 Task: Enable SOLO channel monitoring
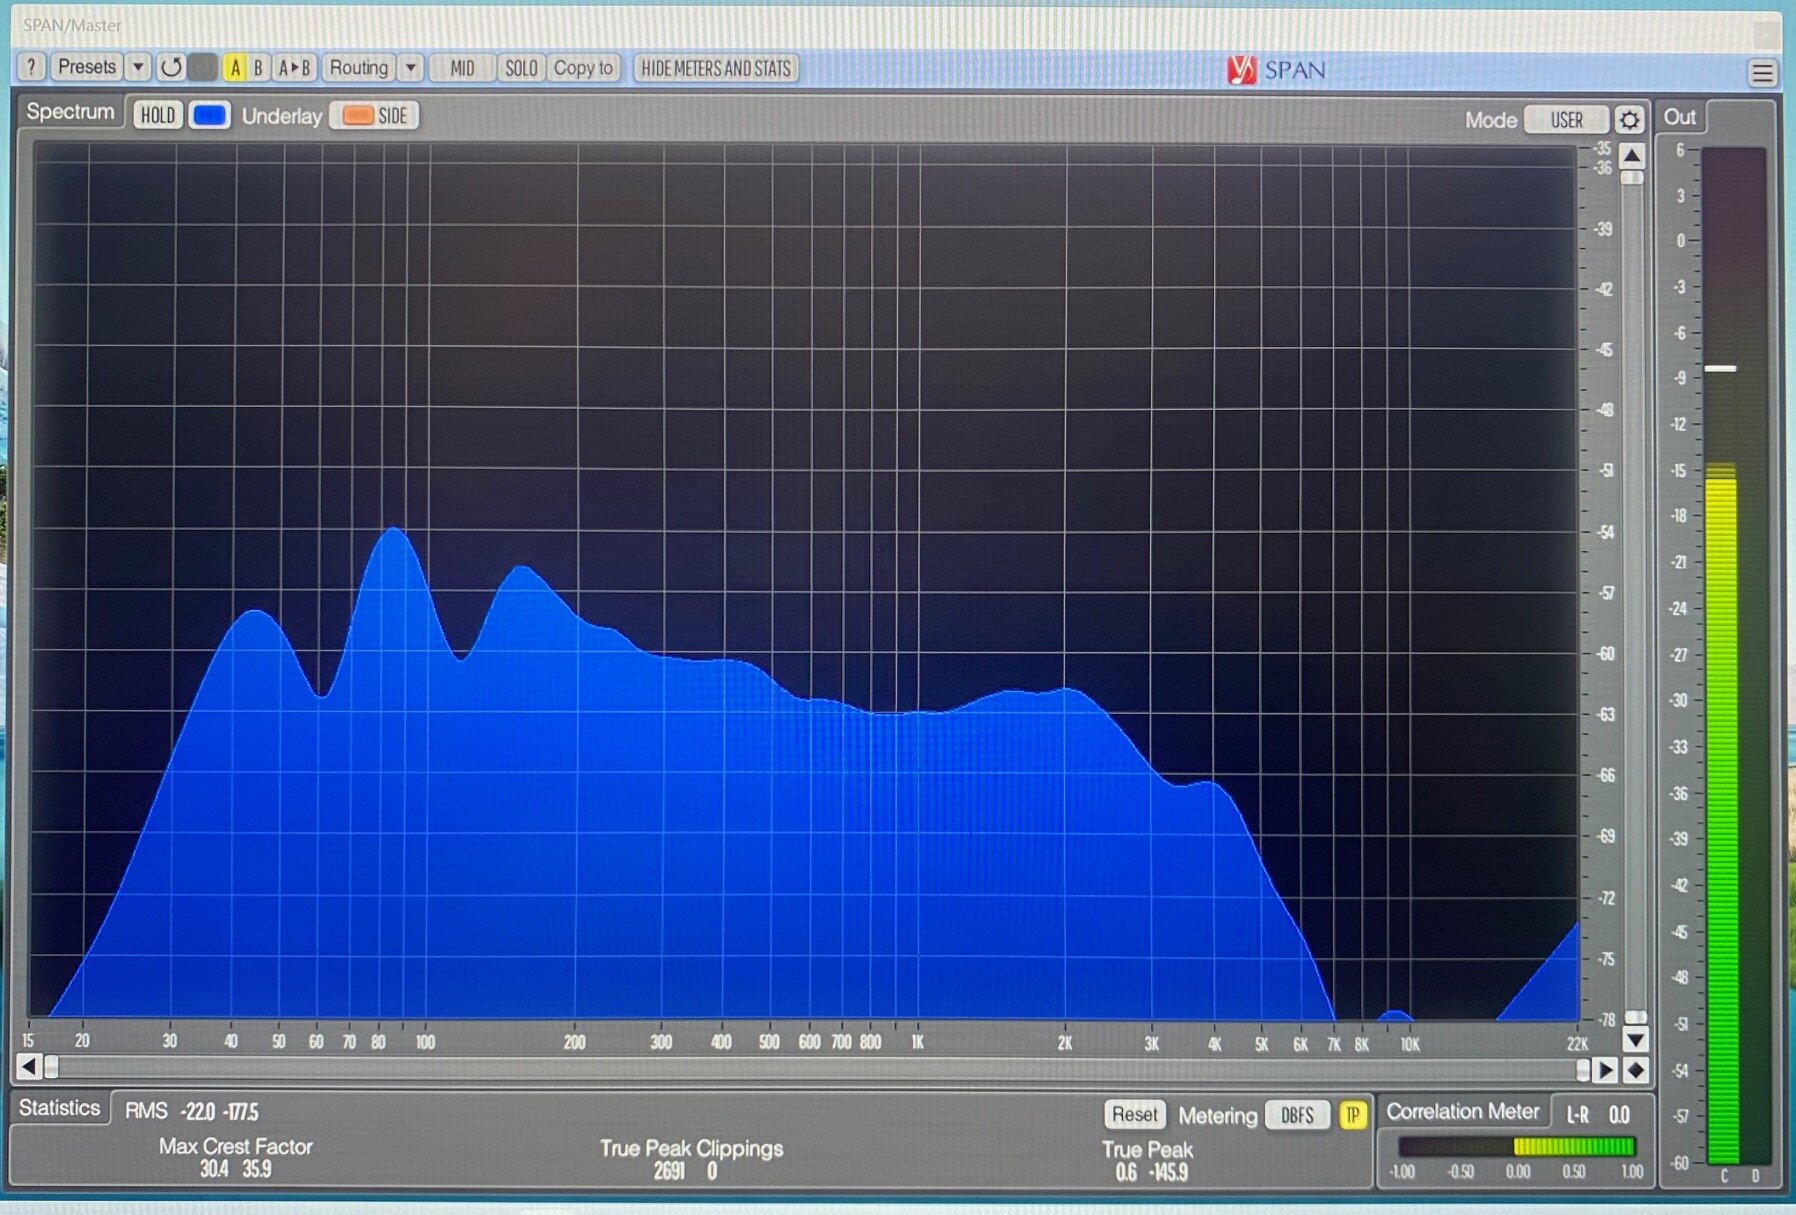[x=521, y=68]
